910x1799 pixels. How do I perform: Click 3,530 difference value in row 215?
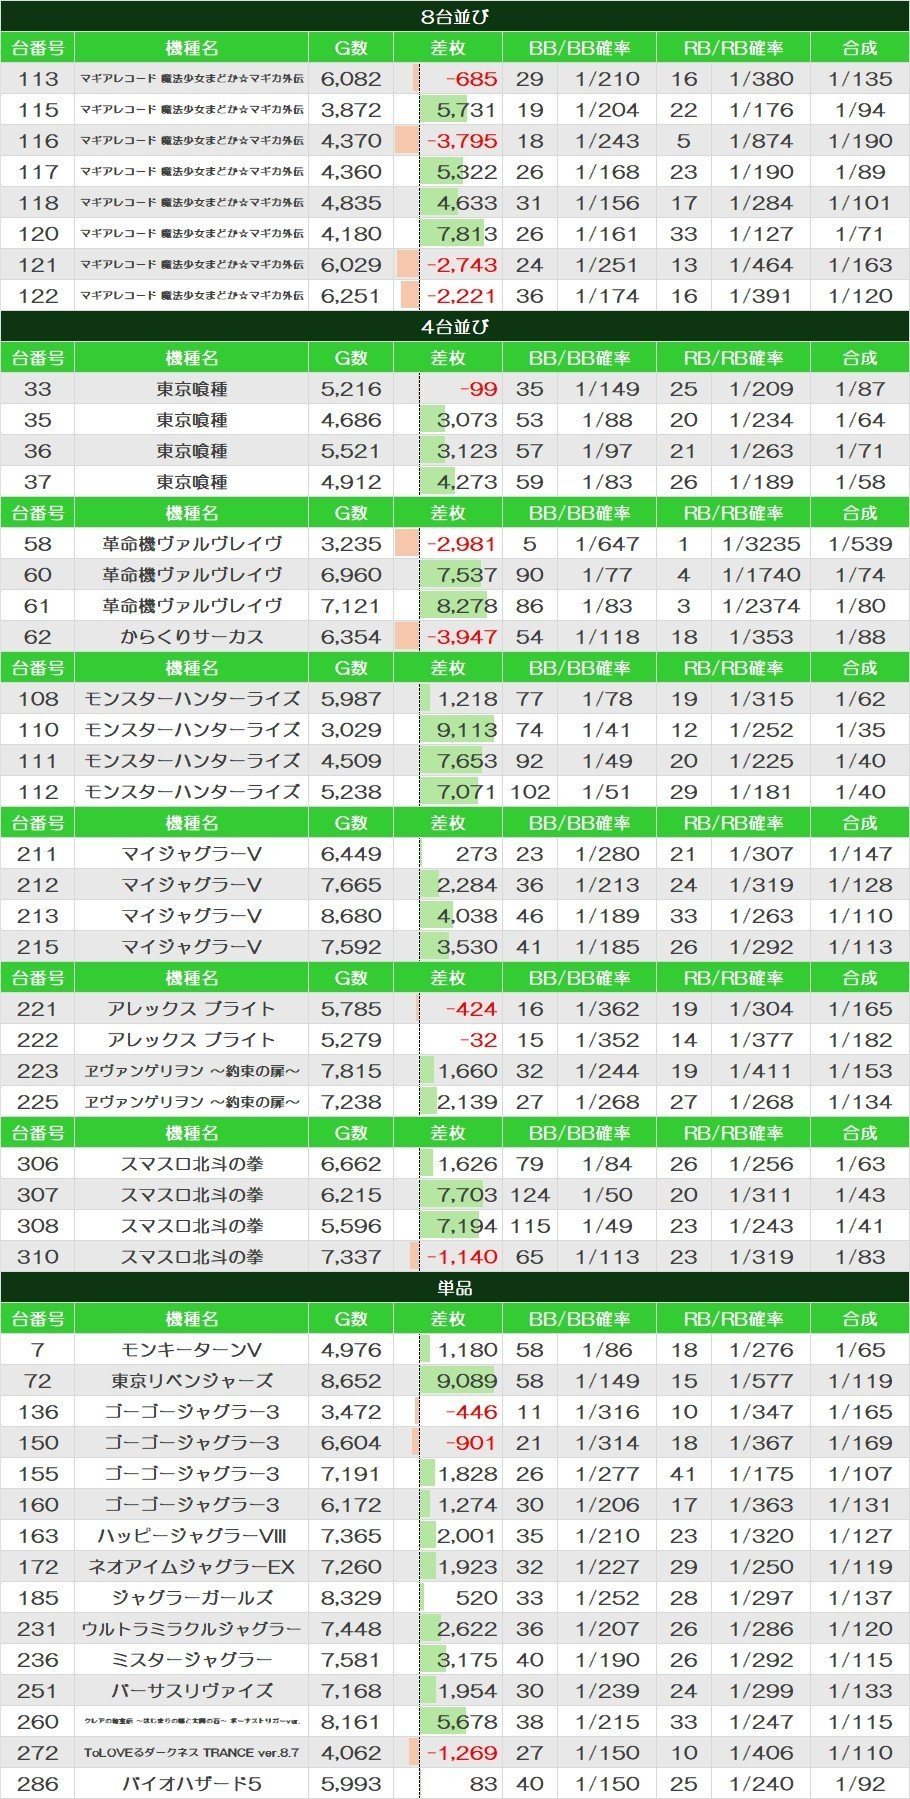point(467,947)
